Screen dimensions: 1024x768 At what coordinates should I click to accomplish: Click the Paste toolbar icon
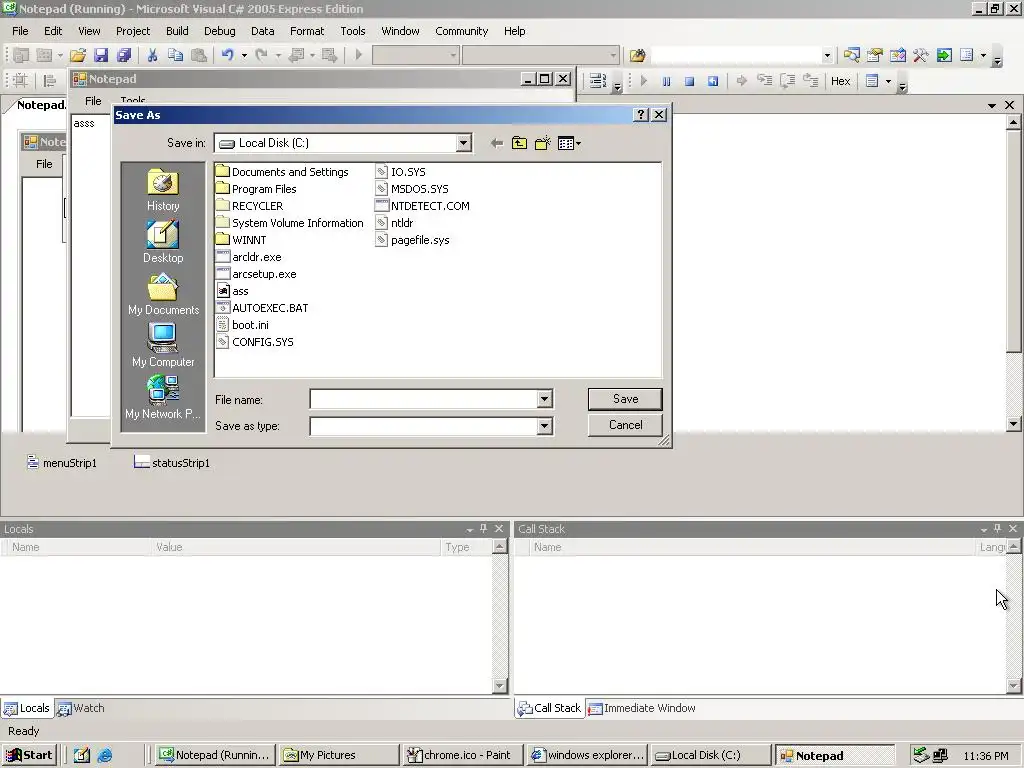click(x=199, y=56)
